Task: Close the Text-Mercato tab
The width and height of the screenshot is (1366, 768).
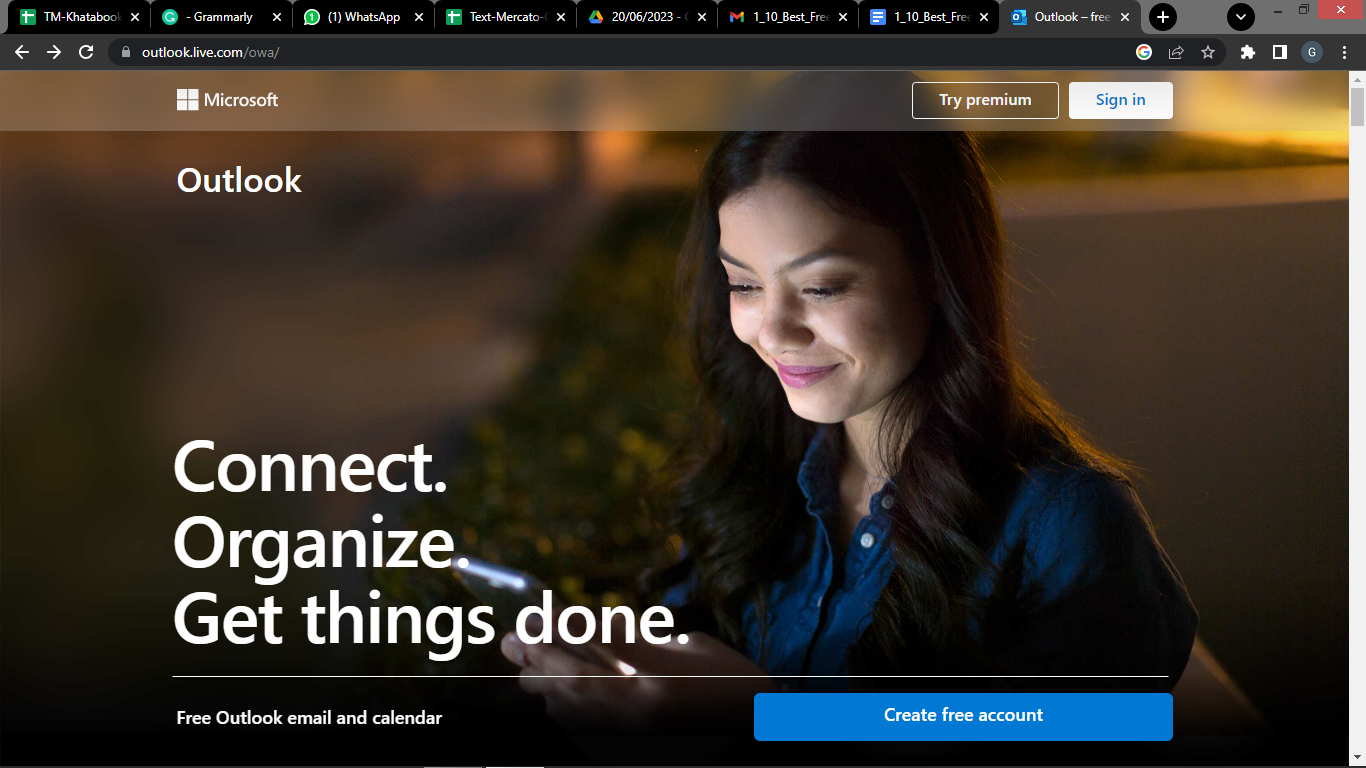Action: [x=561, y=17]
